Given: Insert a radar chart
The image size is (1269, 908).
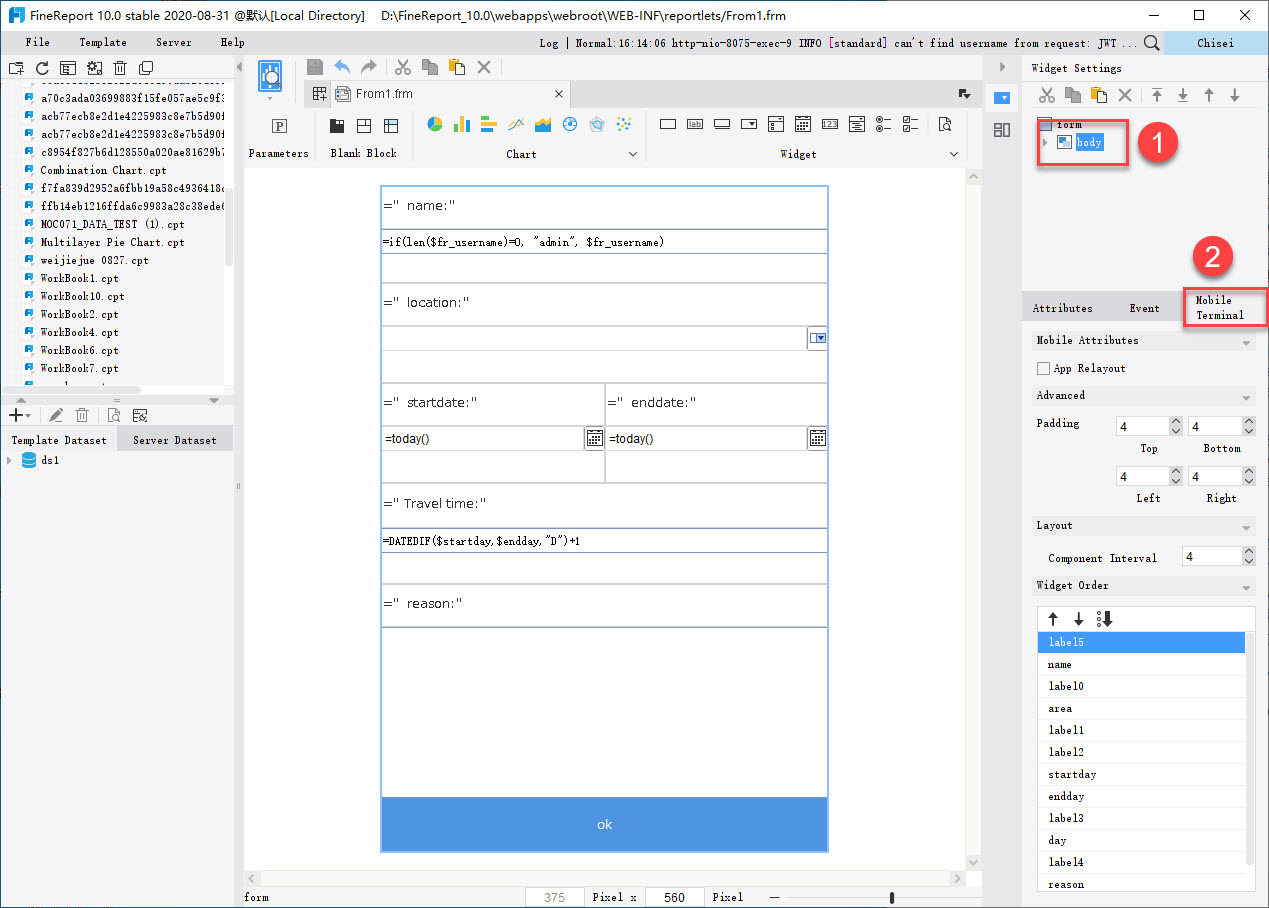Looking at the screenshot, I should [597, 124].
